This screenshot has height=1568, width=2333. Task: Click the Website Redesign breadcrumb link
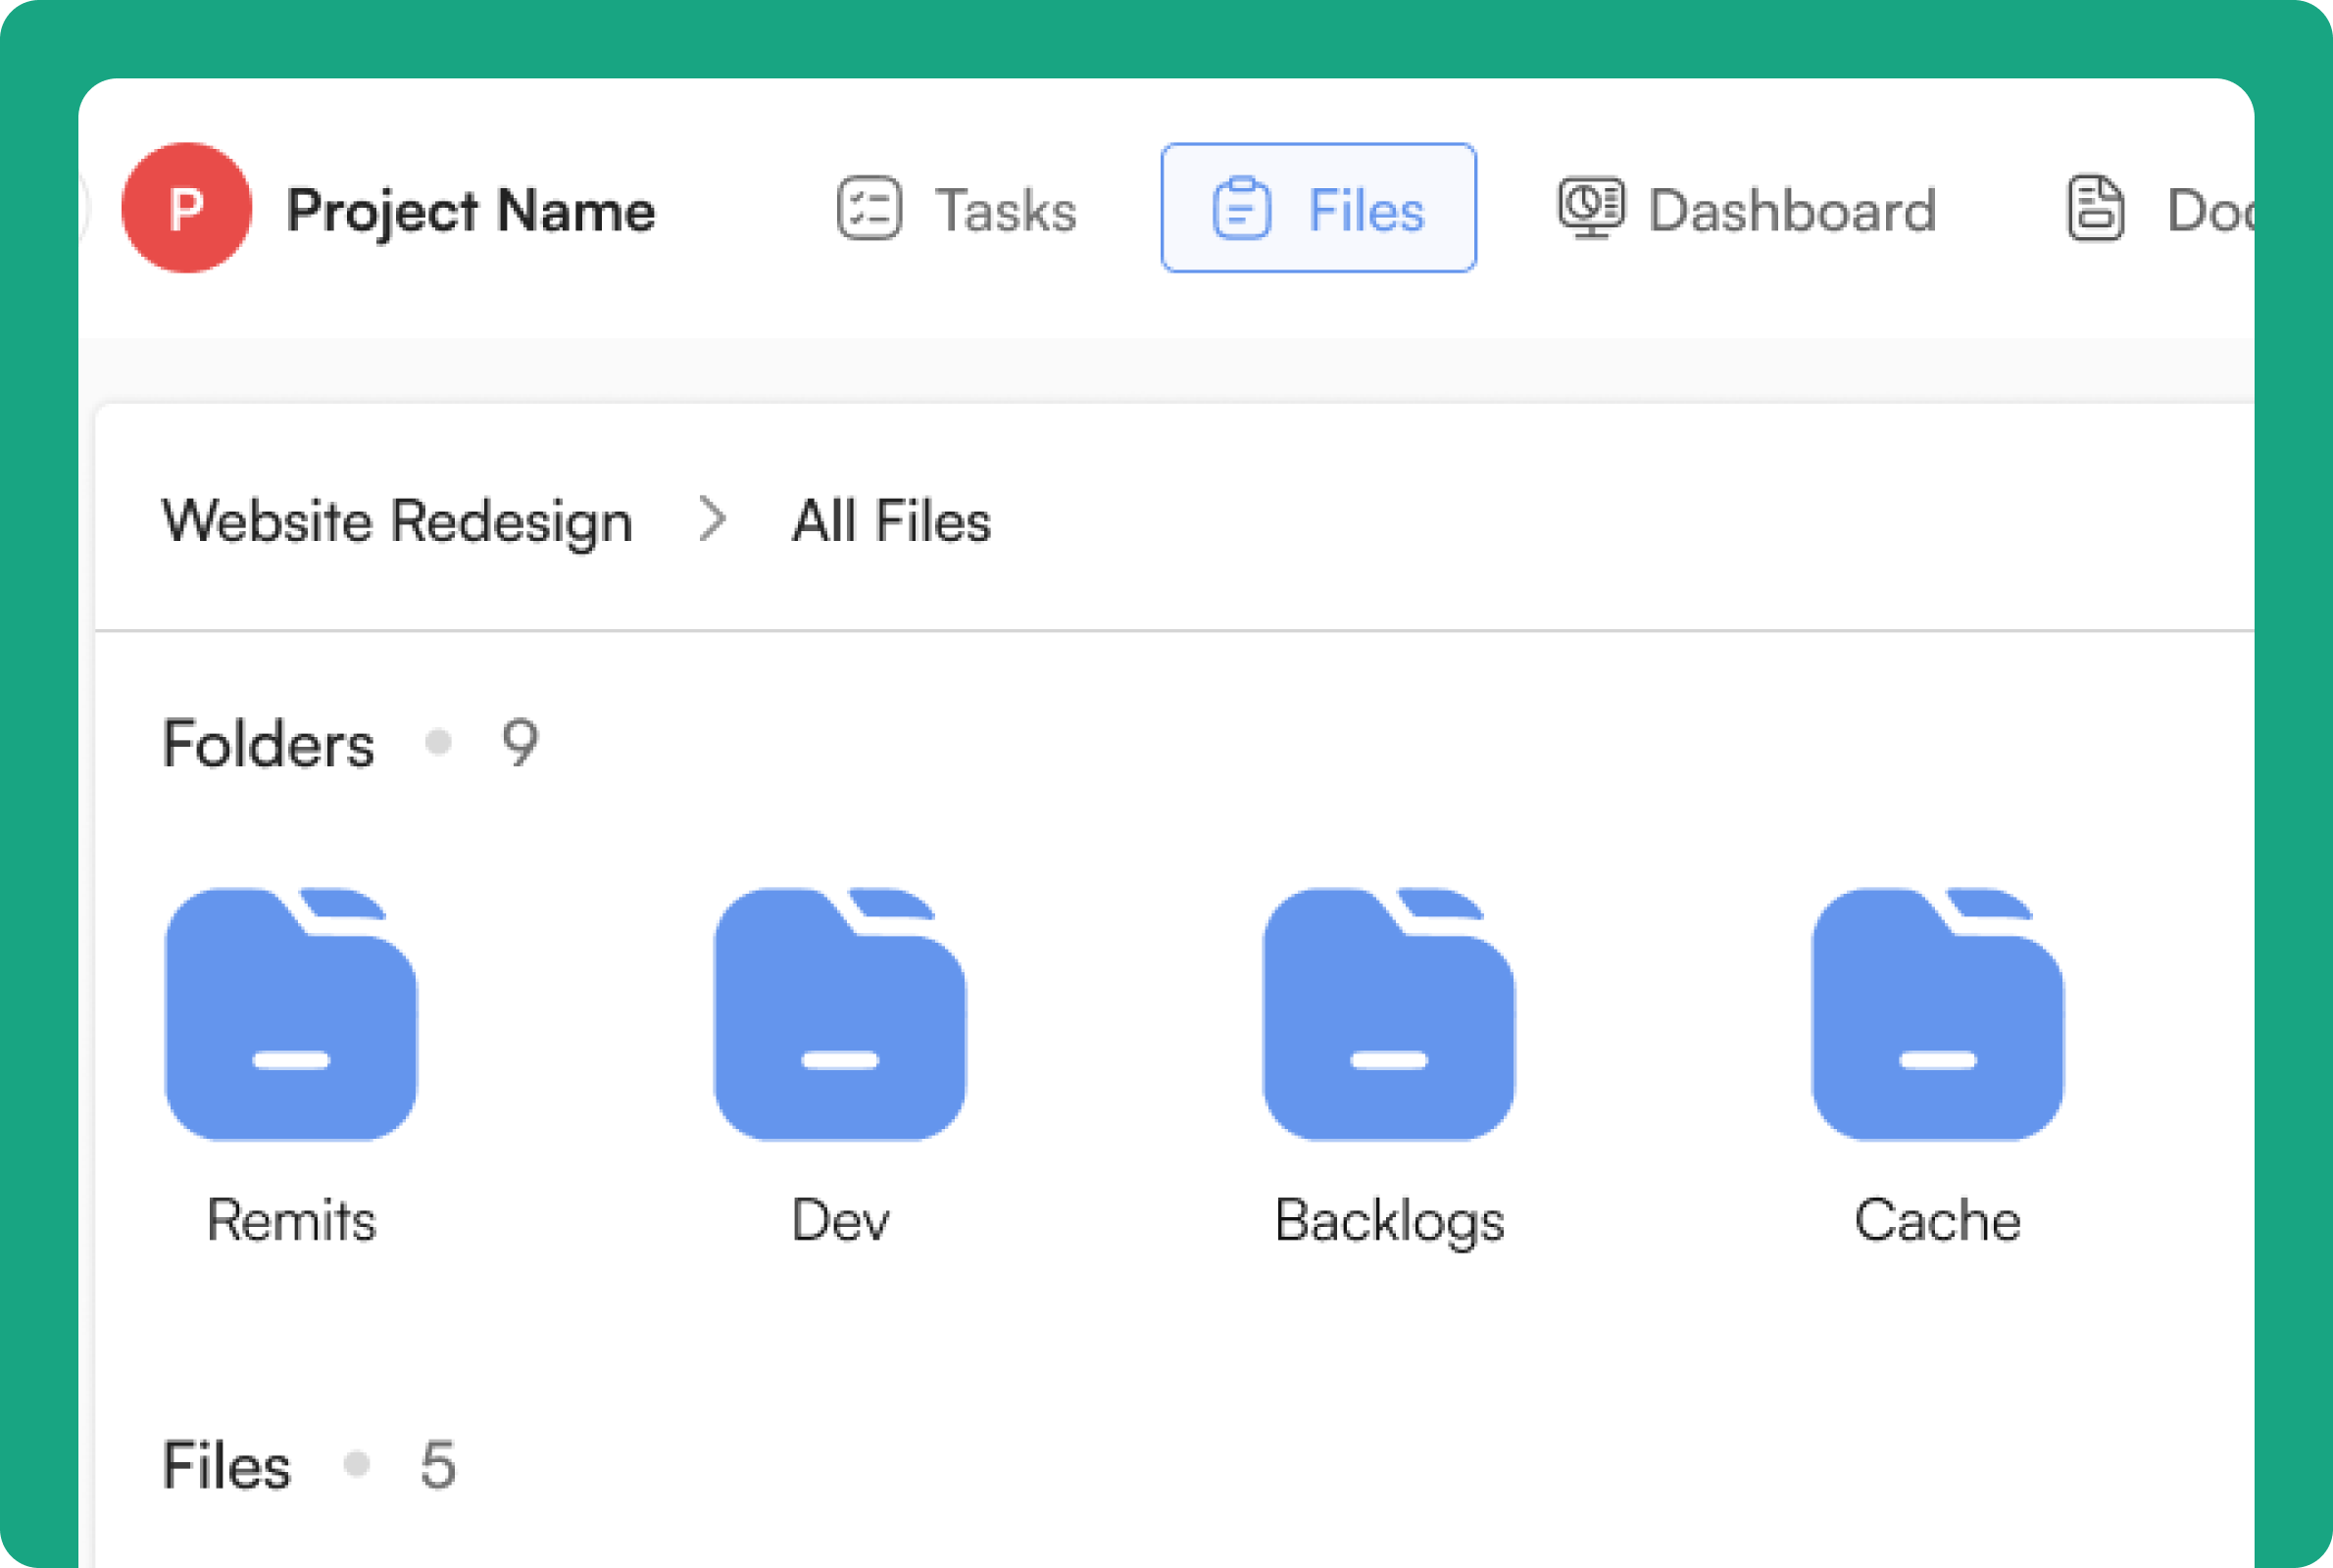[398, 520]
